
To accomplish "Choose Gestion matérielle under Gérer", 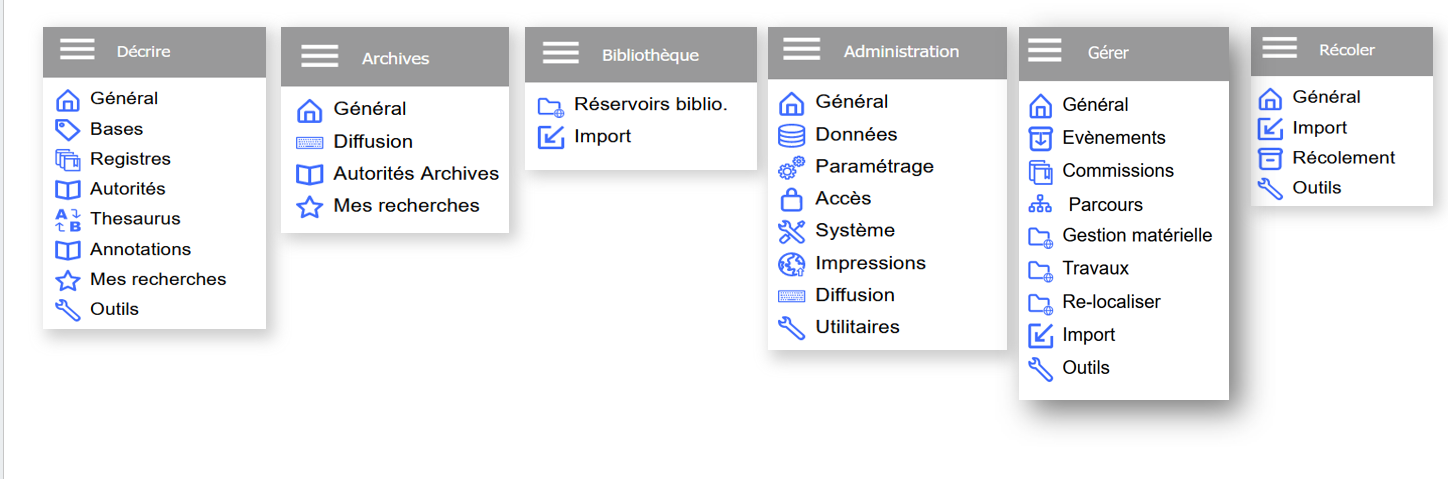I will tap(1137, 236).
